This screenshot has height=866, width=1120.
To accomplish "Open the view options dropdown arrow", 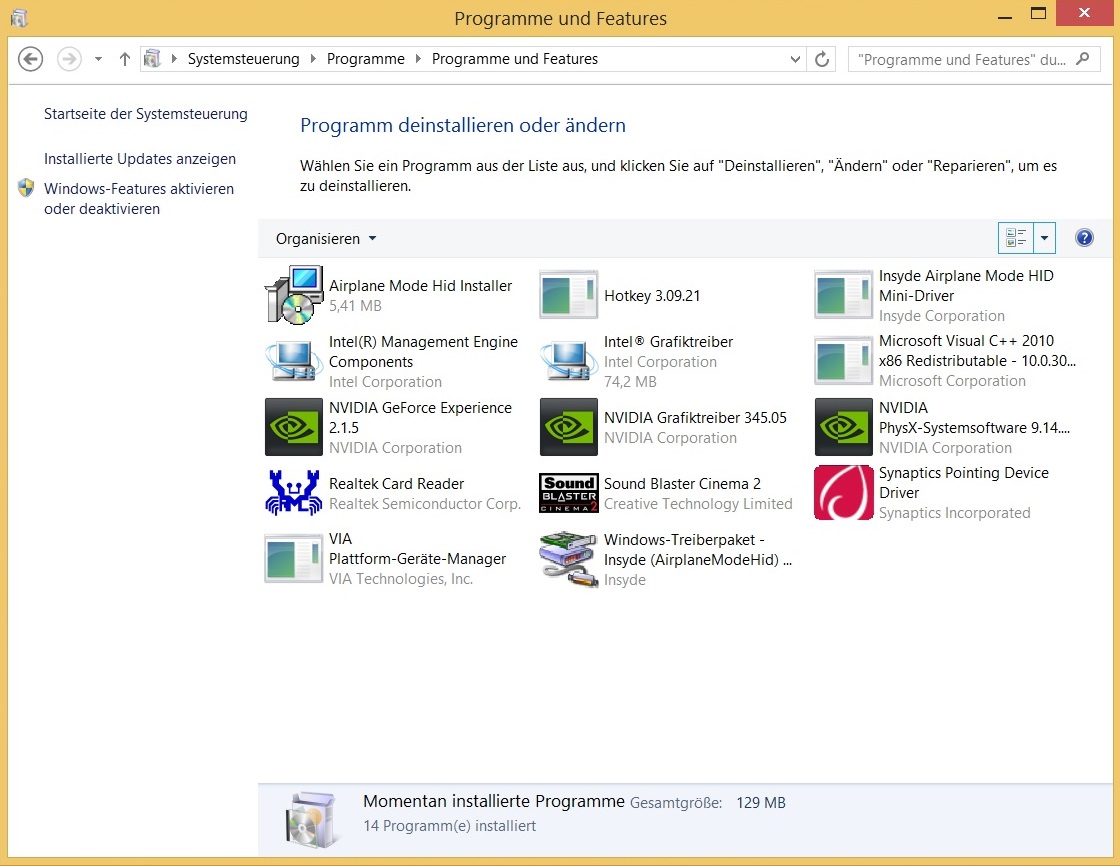I will tap(1044, 237).
